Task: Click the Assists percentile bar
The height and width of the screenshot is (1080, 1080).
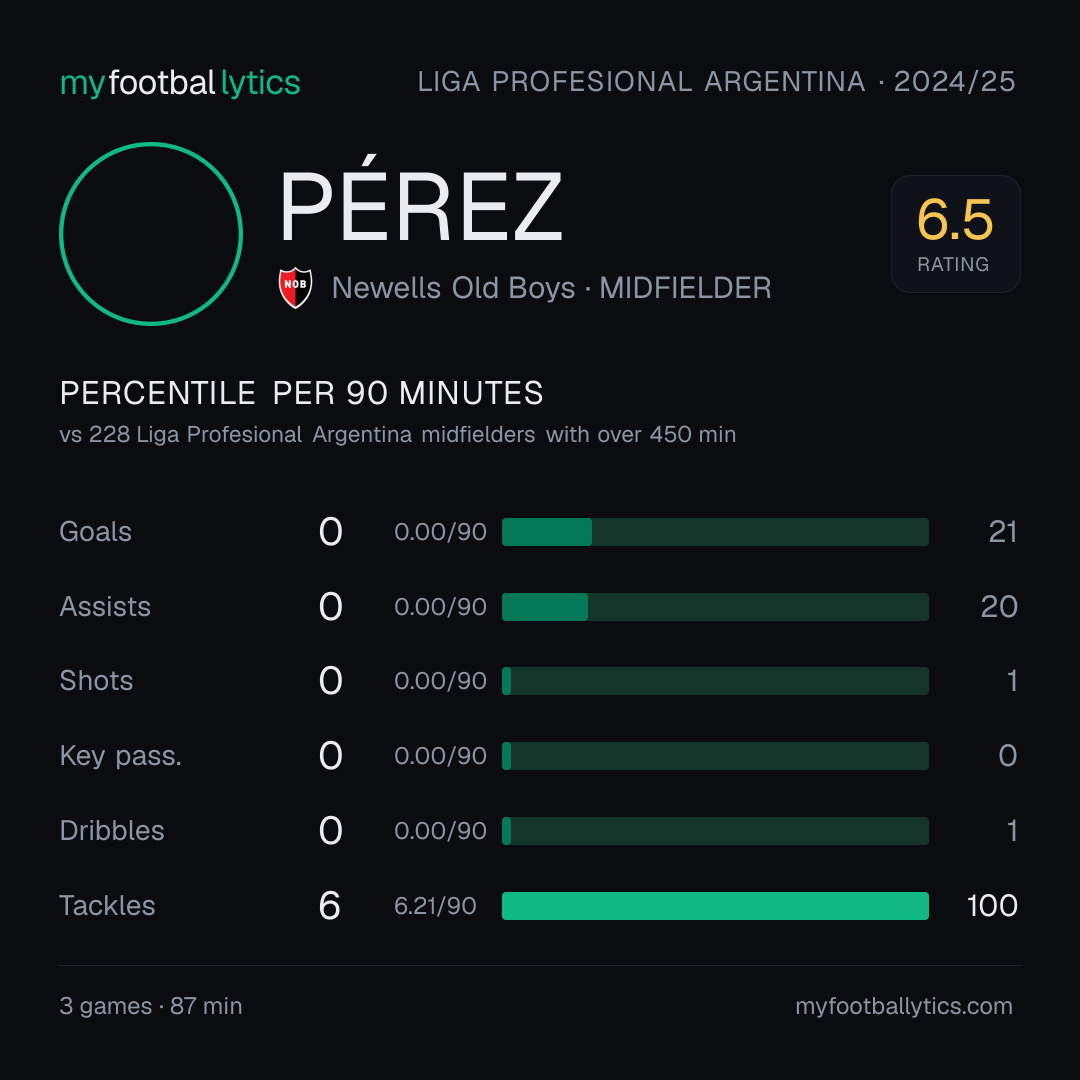Action: 715,607
